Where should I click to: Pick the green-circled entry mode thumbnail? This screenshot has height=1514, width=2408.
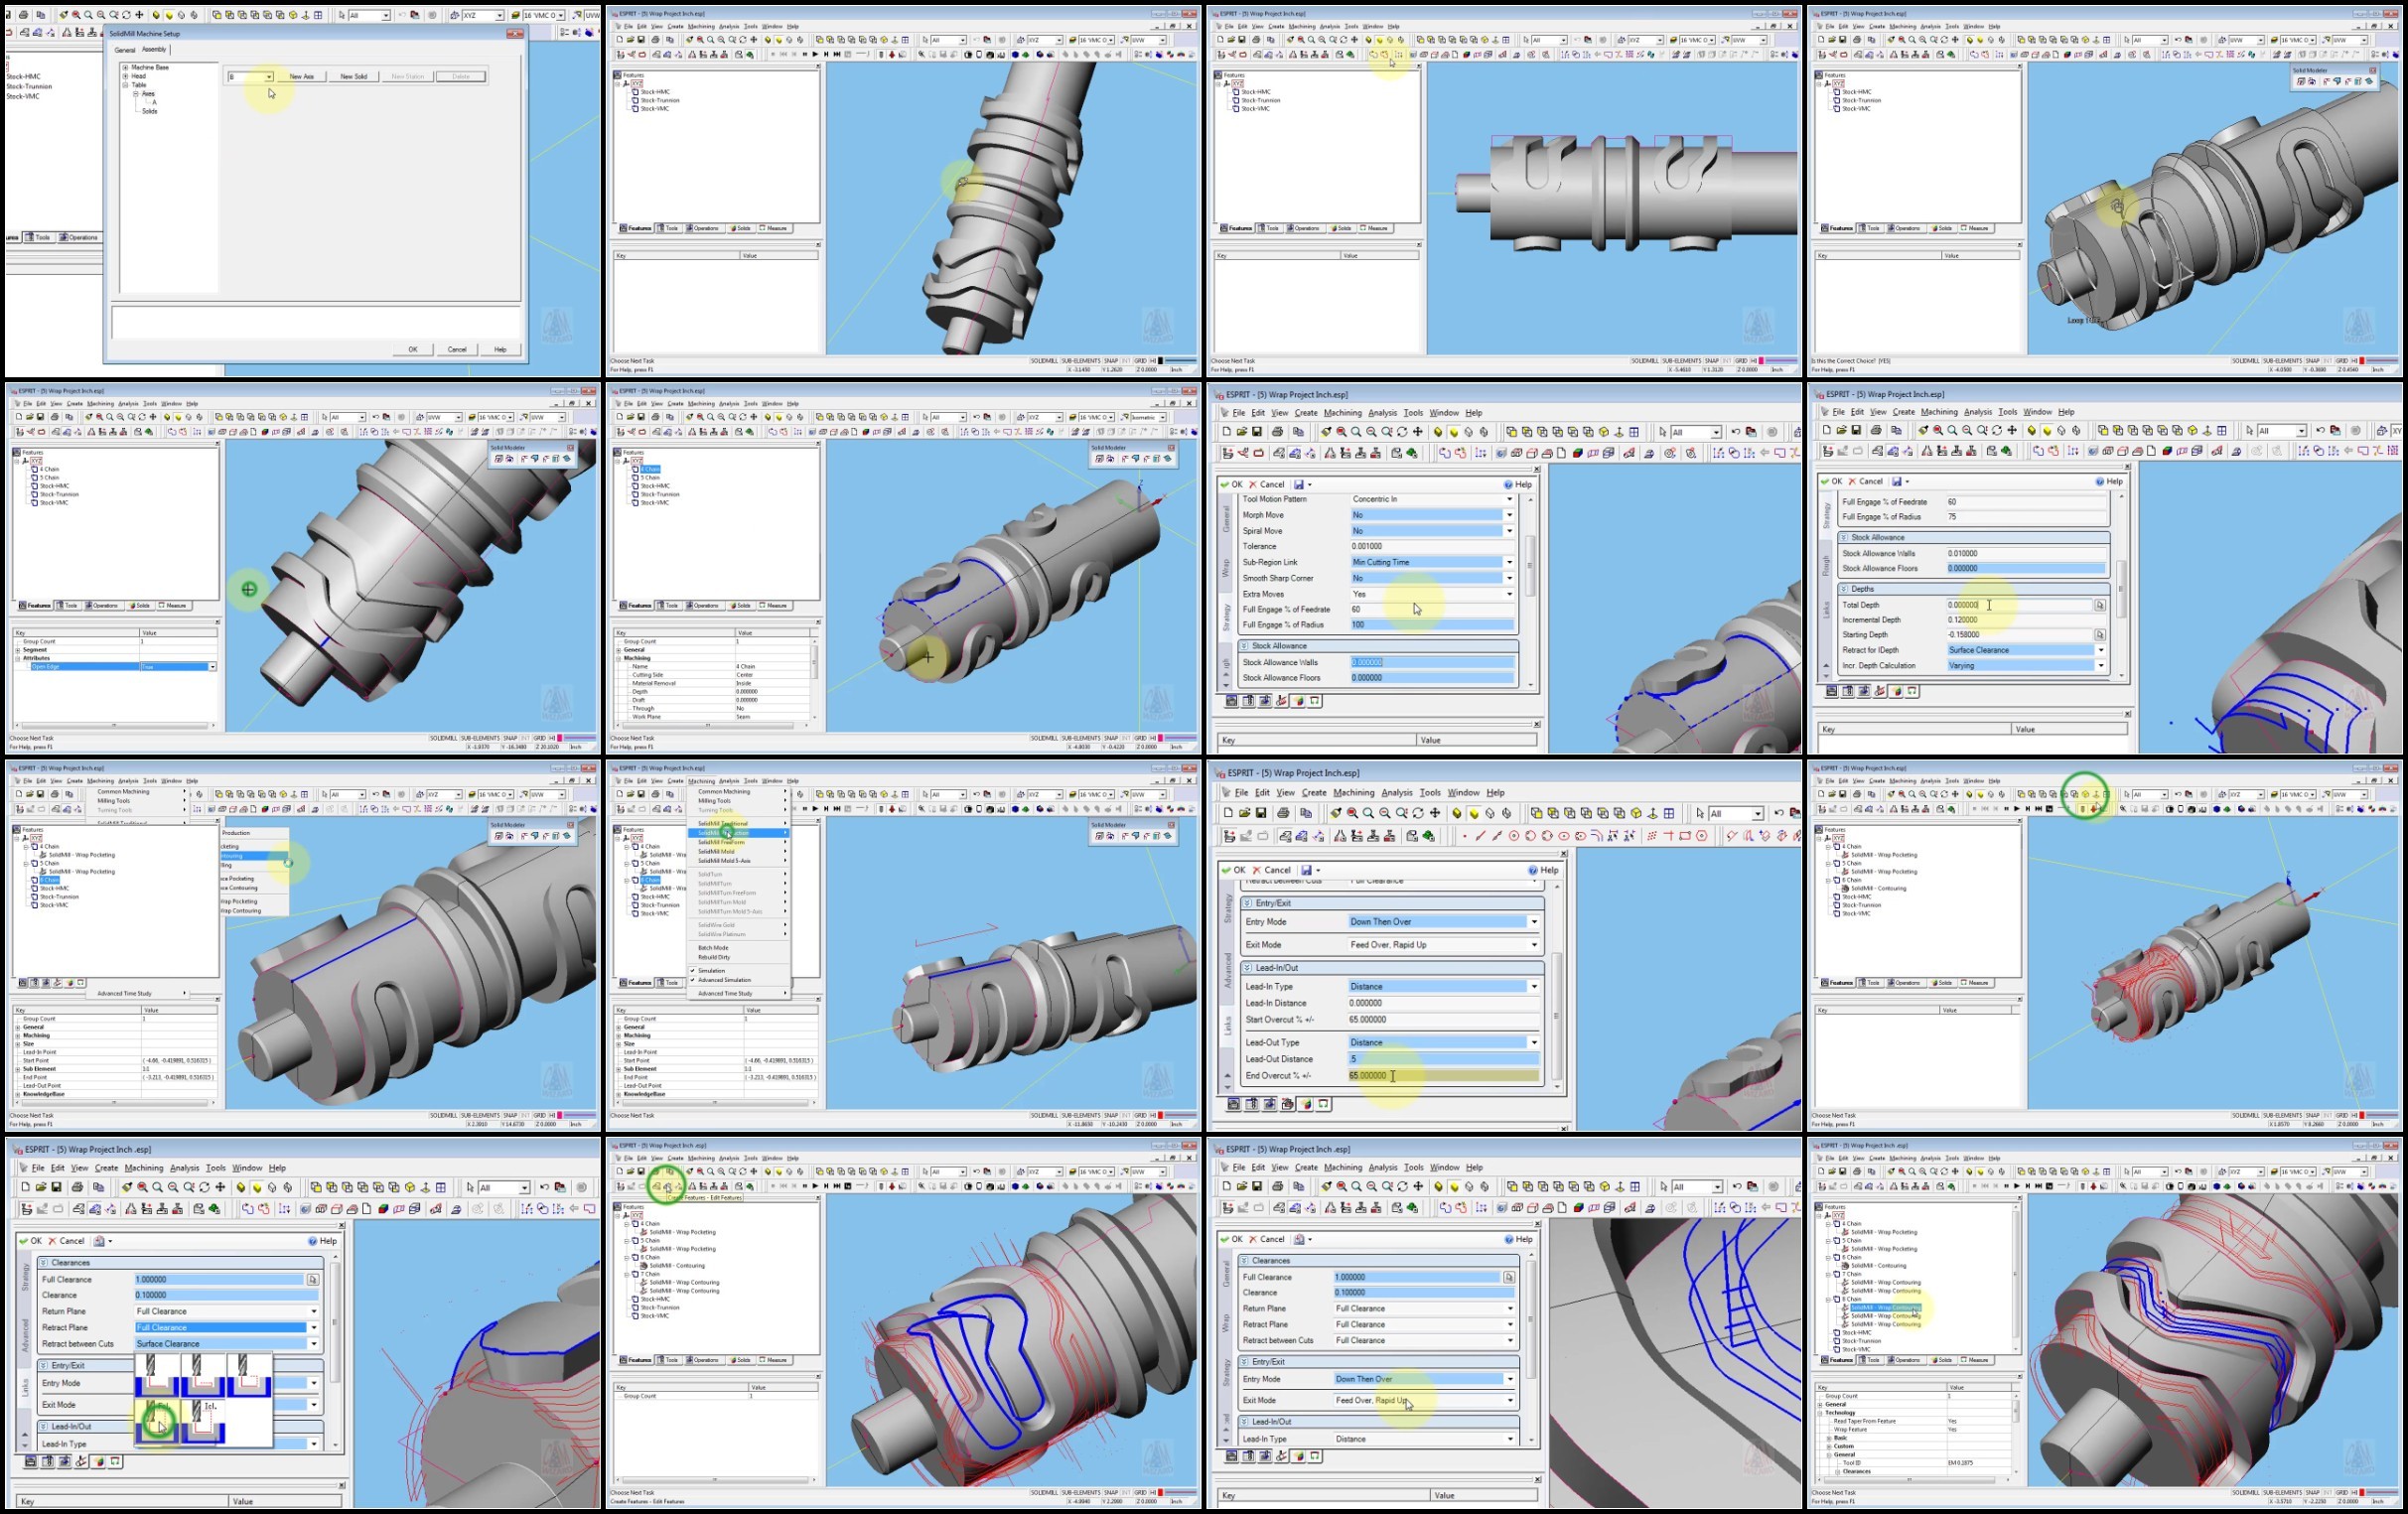(157, 1422)
